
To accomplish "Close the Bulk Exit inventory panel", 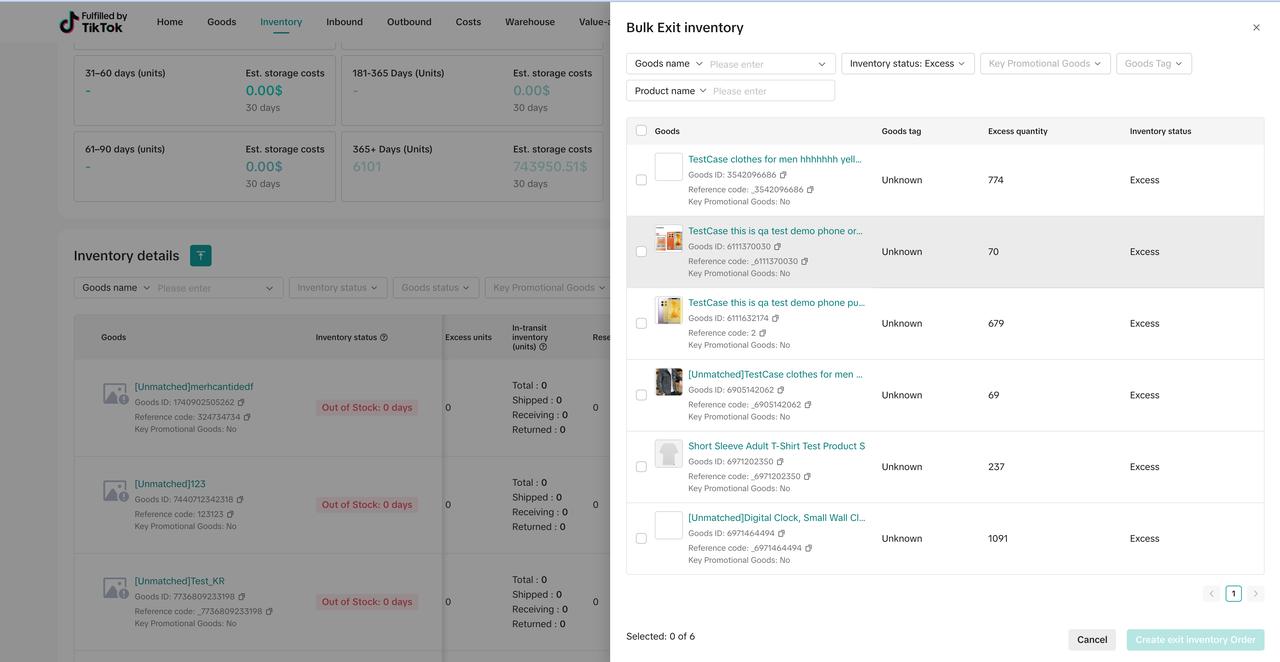I will (1256, 28).
